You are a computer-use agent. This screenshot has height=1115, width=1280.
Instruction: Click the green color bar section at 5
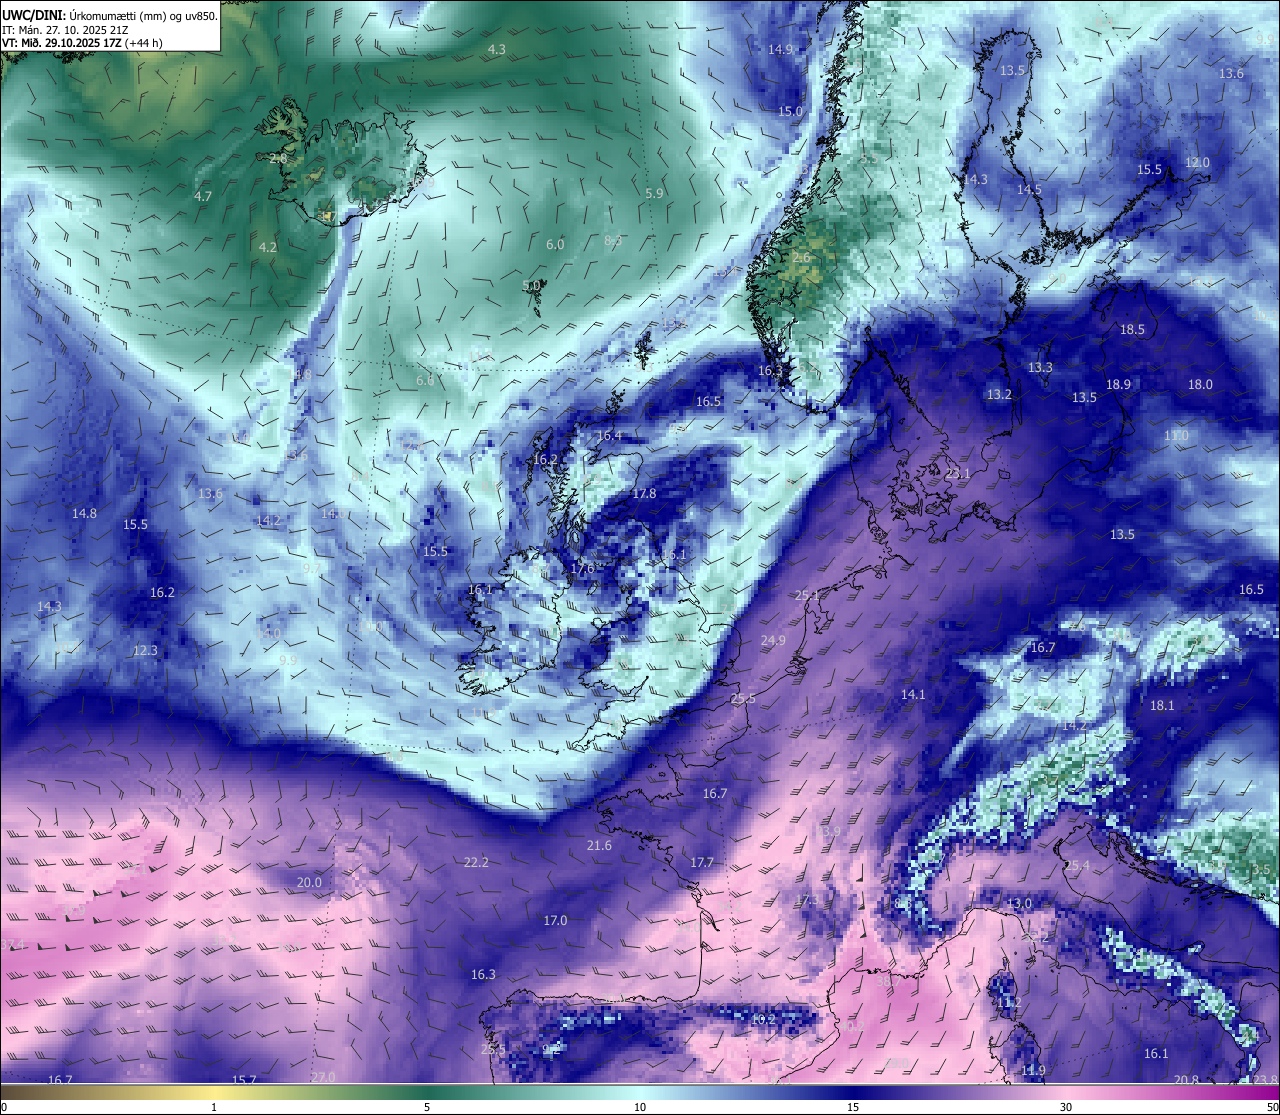coord(427,1093)
